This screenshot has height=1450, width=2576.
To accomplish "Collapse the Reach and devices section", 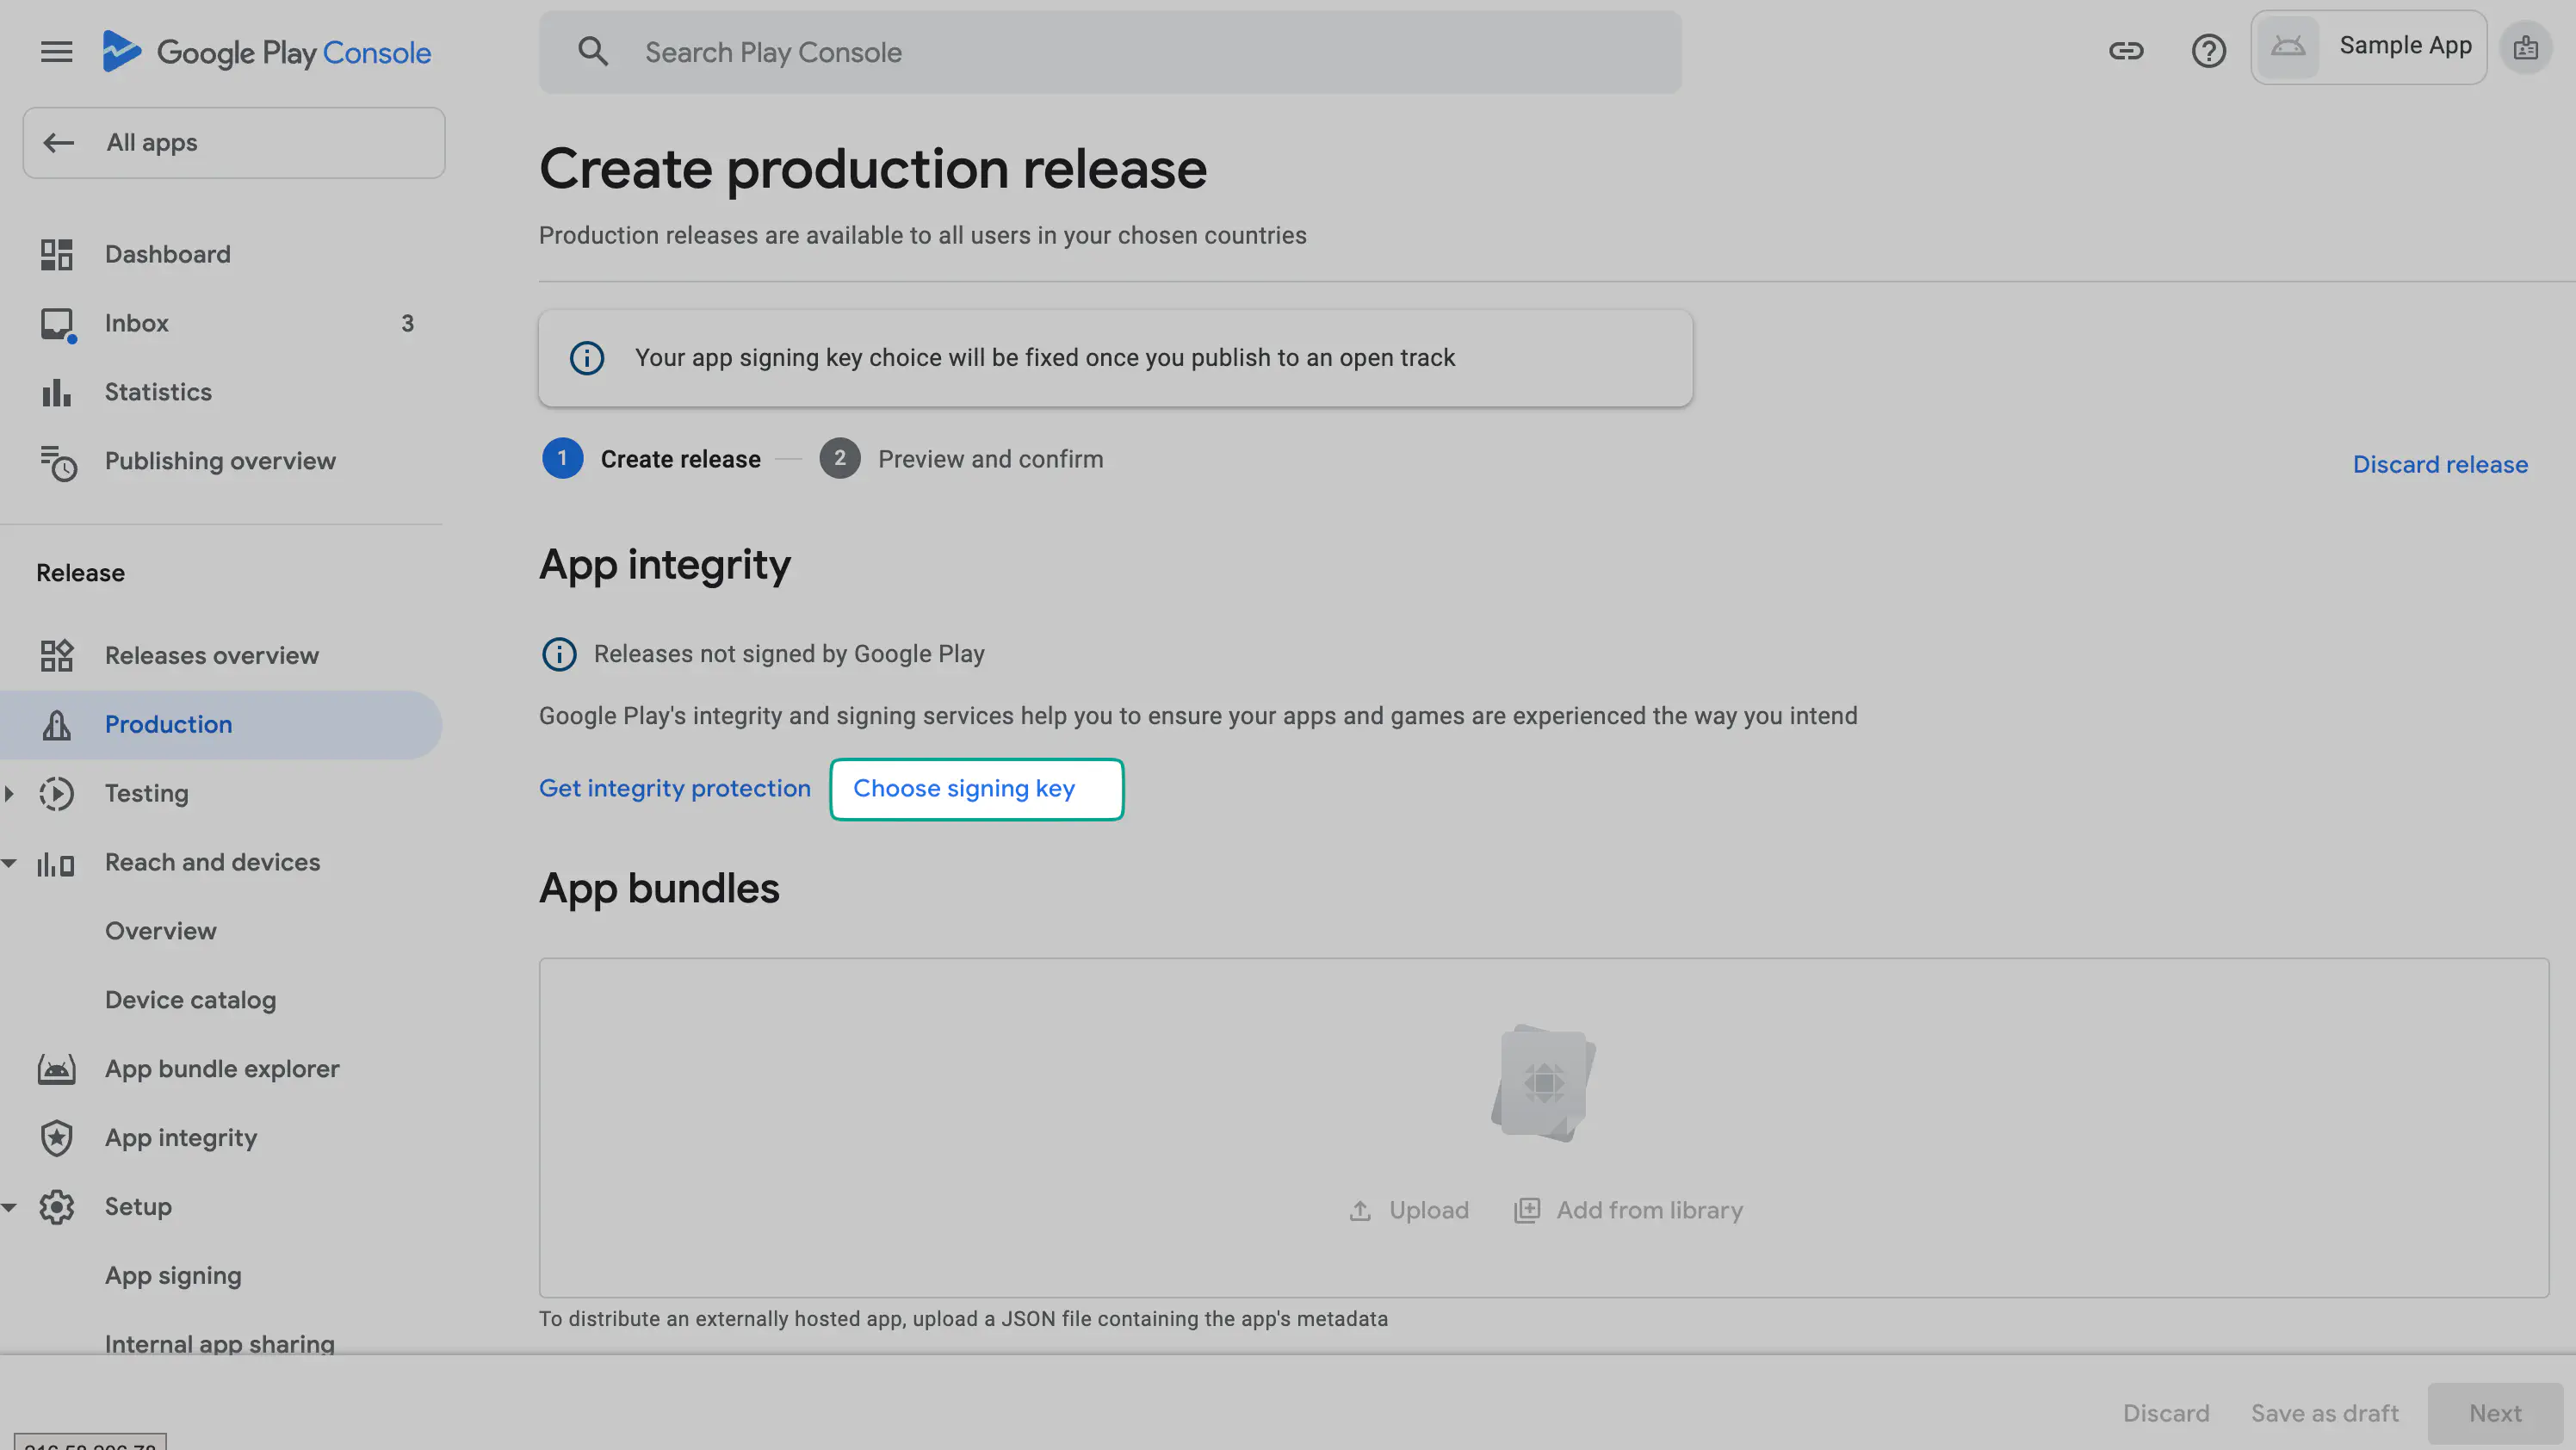I will tap(10, 863).
